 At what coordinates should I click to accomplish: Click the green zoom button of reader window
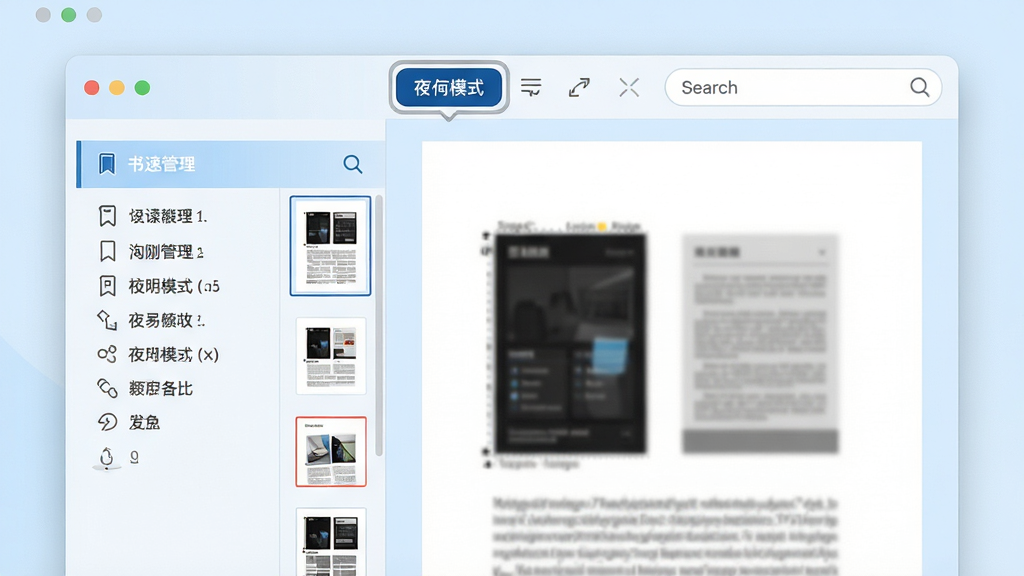(142, 88)
